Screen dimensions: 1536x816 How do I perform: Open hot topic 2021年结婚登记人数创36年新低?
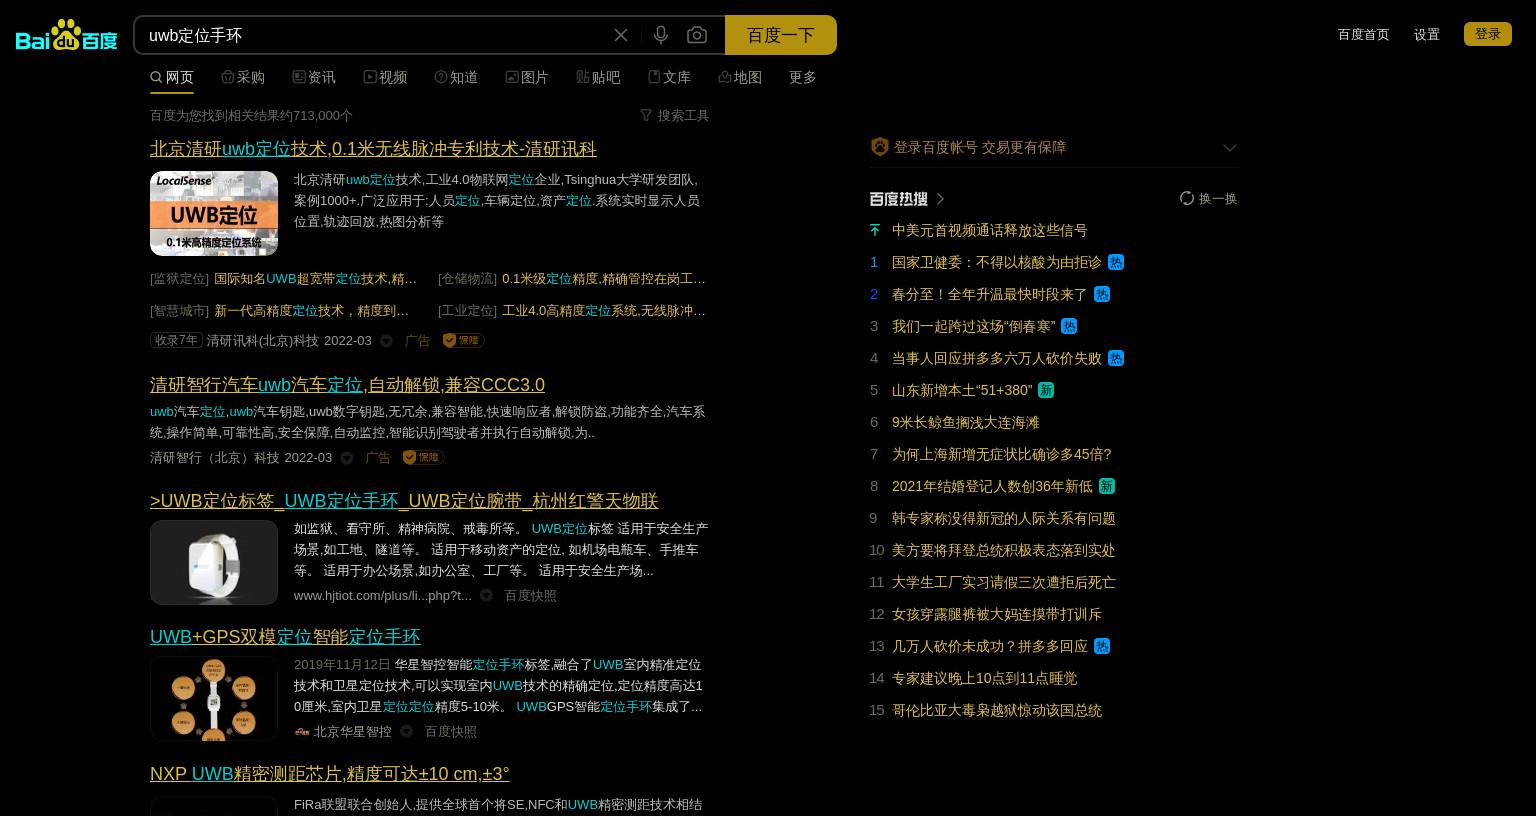coord(993,486)
